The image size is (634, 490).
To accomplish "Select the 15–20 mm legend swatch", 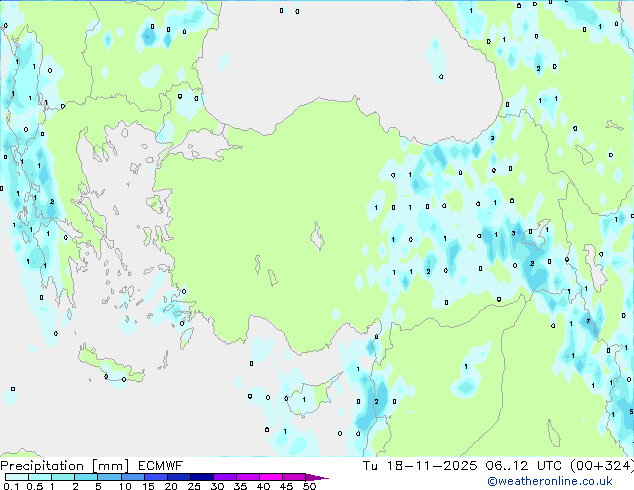I will click(155, 477).
